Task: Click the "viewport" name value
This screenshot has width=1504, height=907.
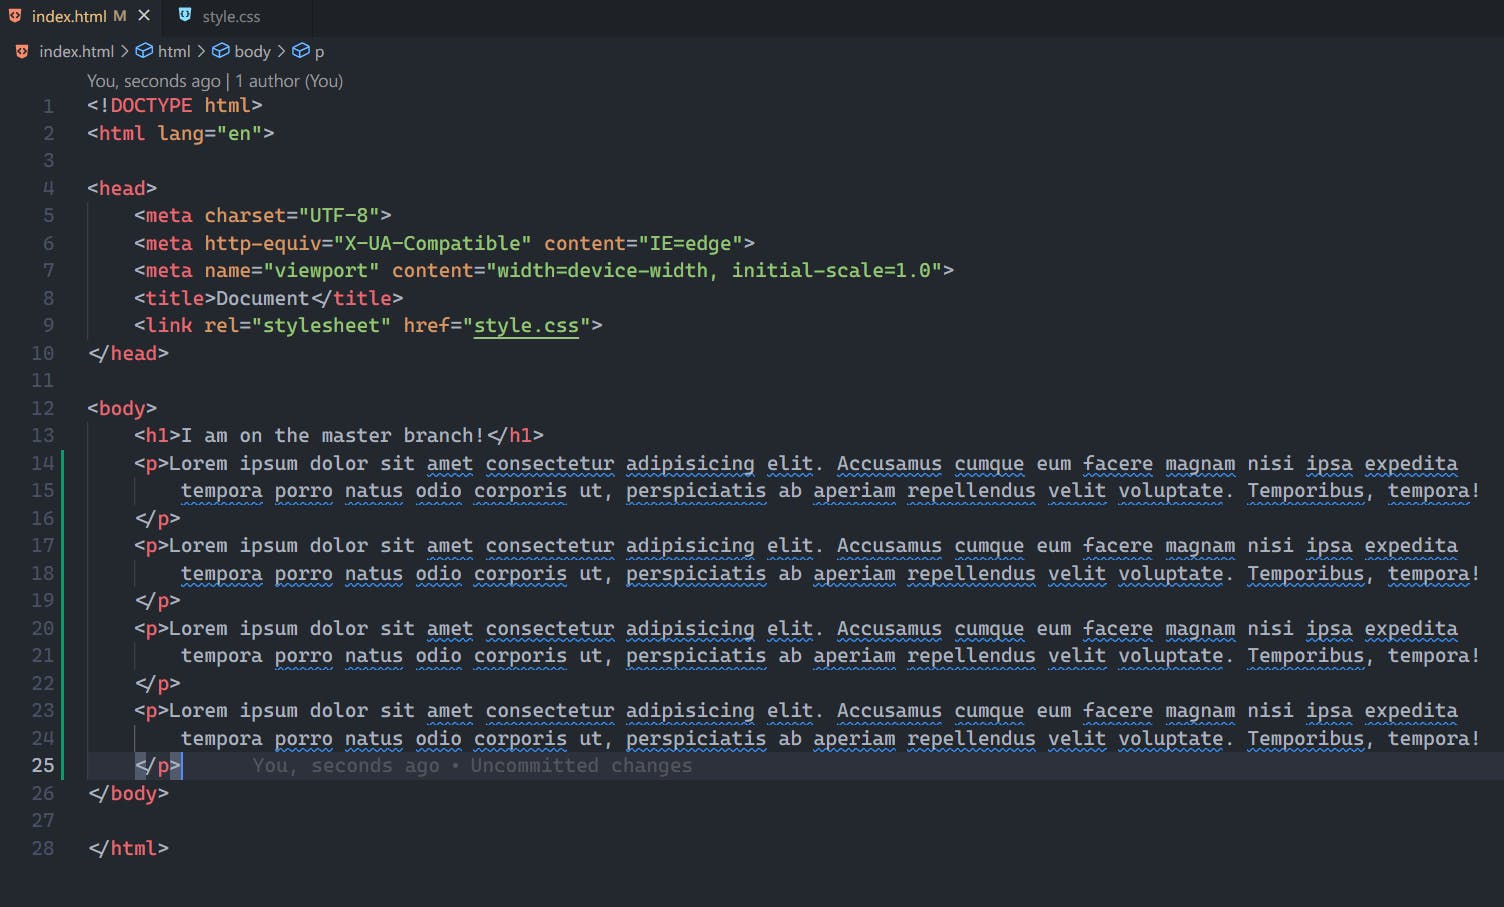Action: [321, 270]
